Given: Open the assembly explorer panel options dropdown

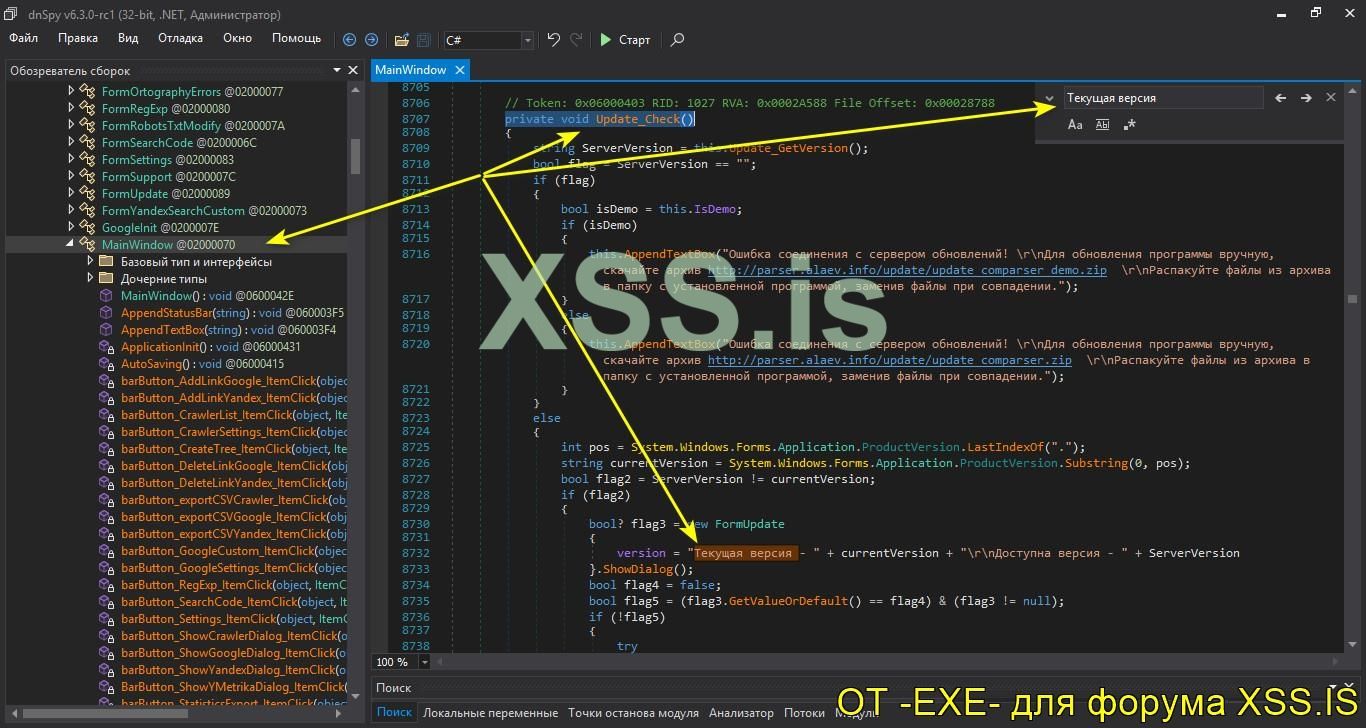Looking at the screenshot, I should pos(336,71).
